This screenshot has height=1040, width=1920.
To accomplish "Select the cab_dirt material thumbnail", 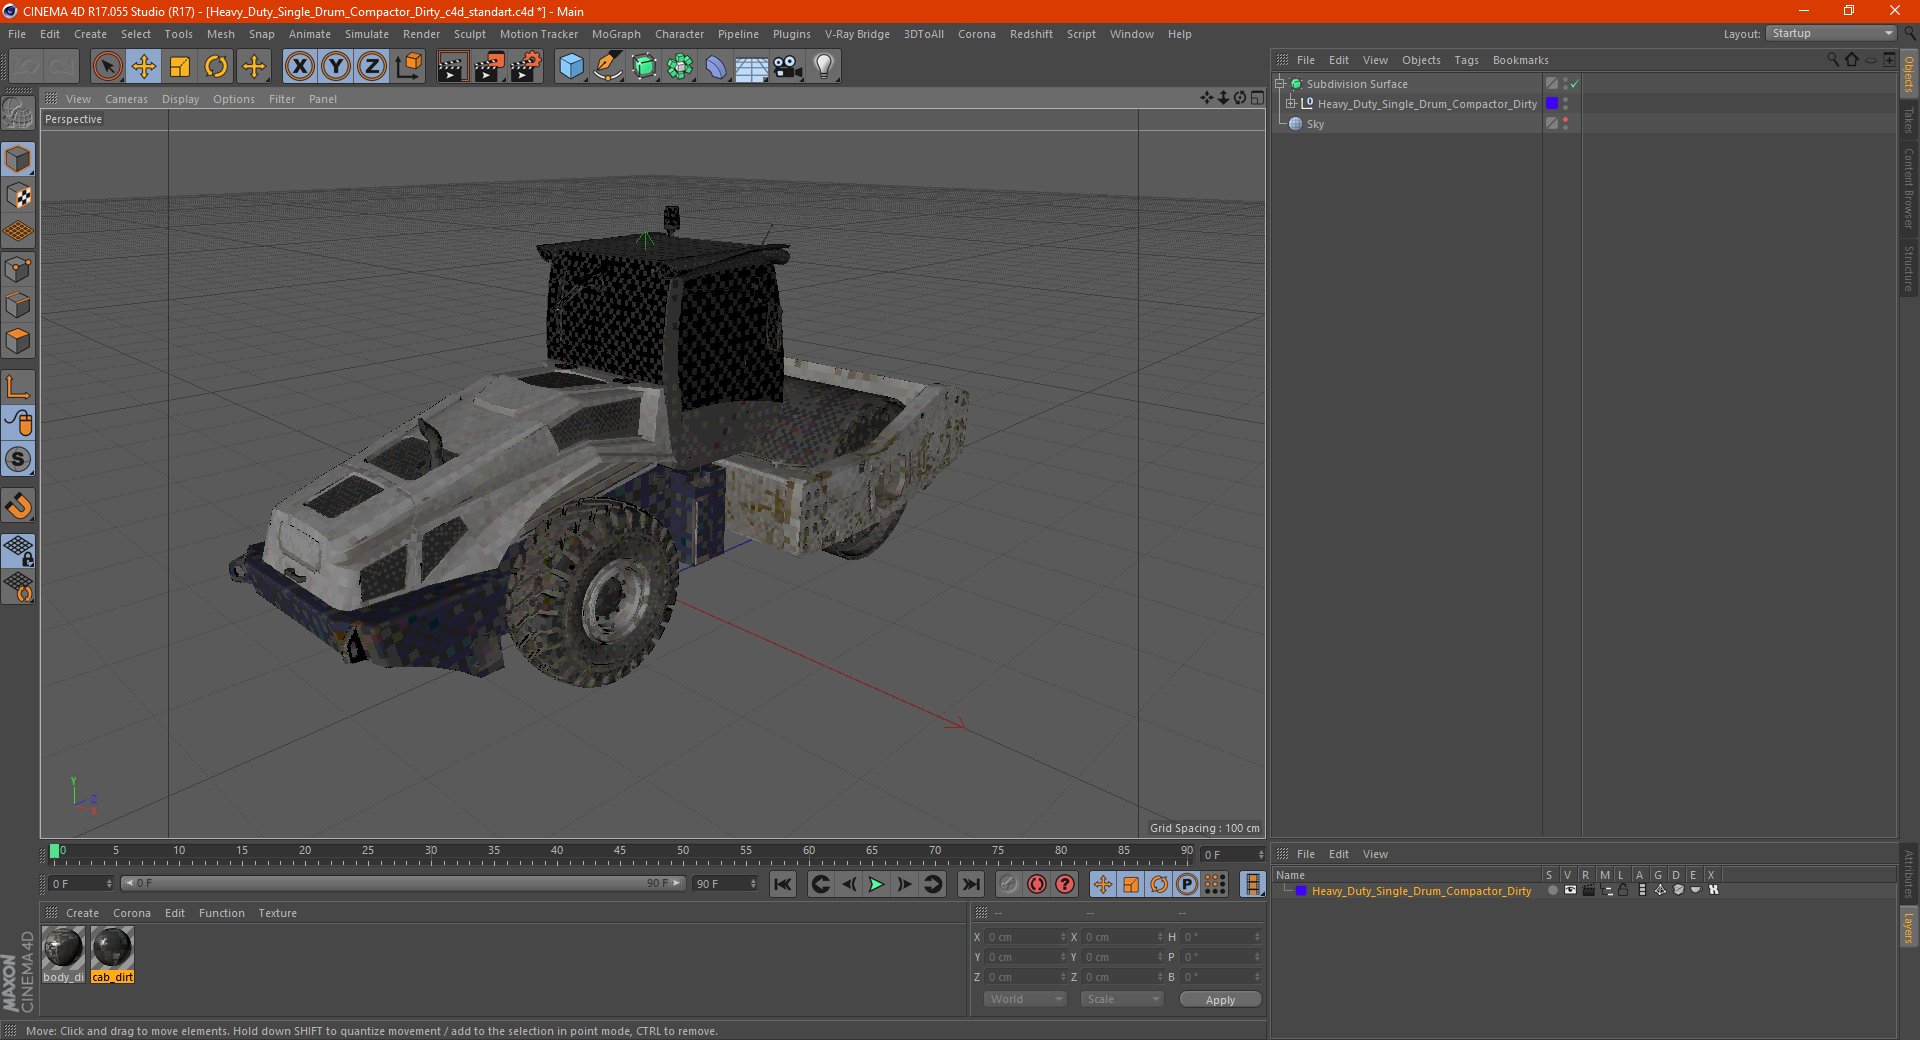I will click(x=112, y=955).
